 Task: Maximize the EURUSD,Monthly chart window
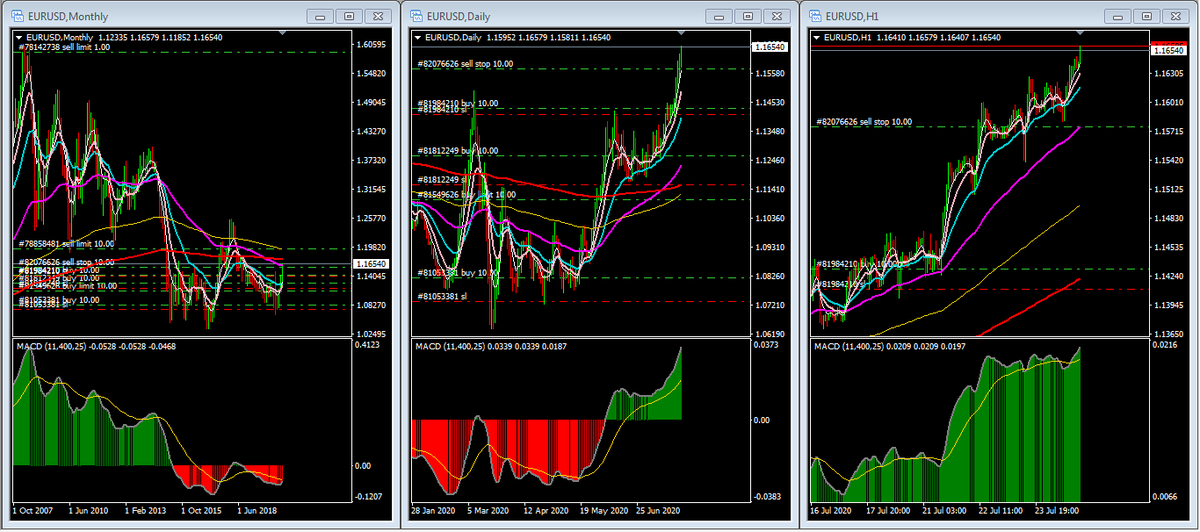coord(349,16)
